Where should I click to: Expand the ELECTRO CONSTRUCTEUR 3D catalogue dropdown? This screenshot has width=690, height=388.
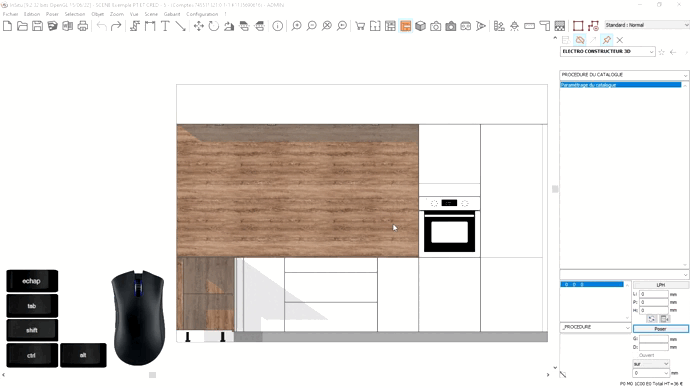coord(607,51)
